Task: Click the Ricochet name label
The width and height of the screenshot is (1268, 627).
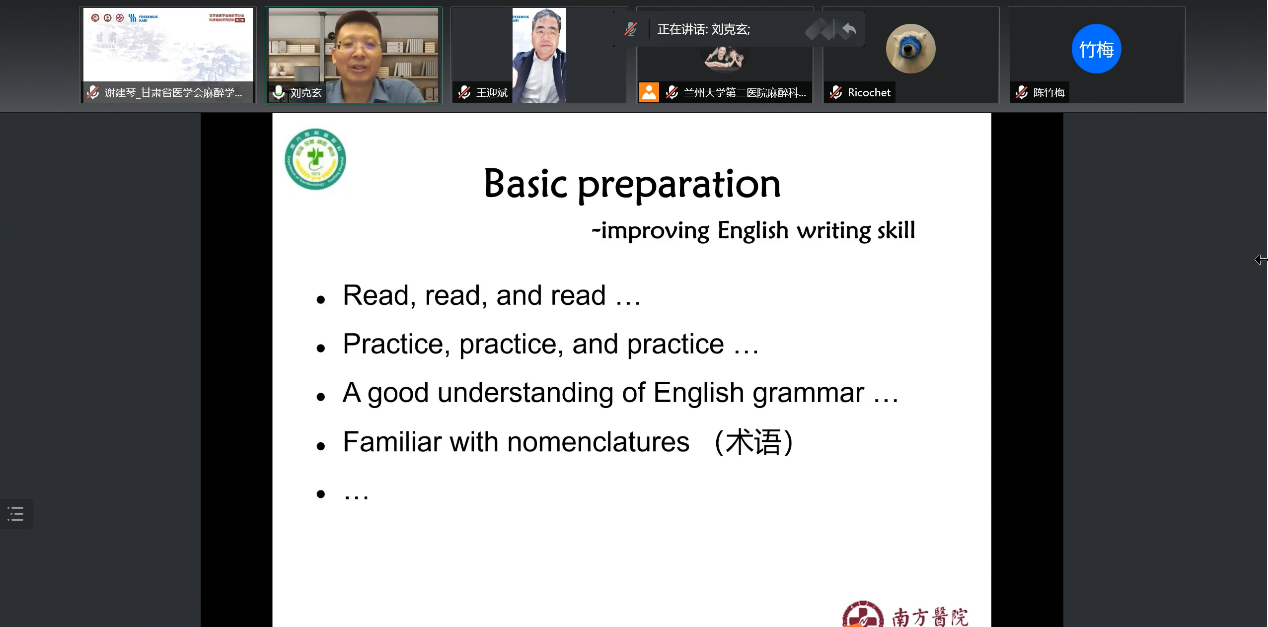Action: (x=868, y=92)
